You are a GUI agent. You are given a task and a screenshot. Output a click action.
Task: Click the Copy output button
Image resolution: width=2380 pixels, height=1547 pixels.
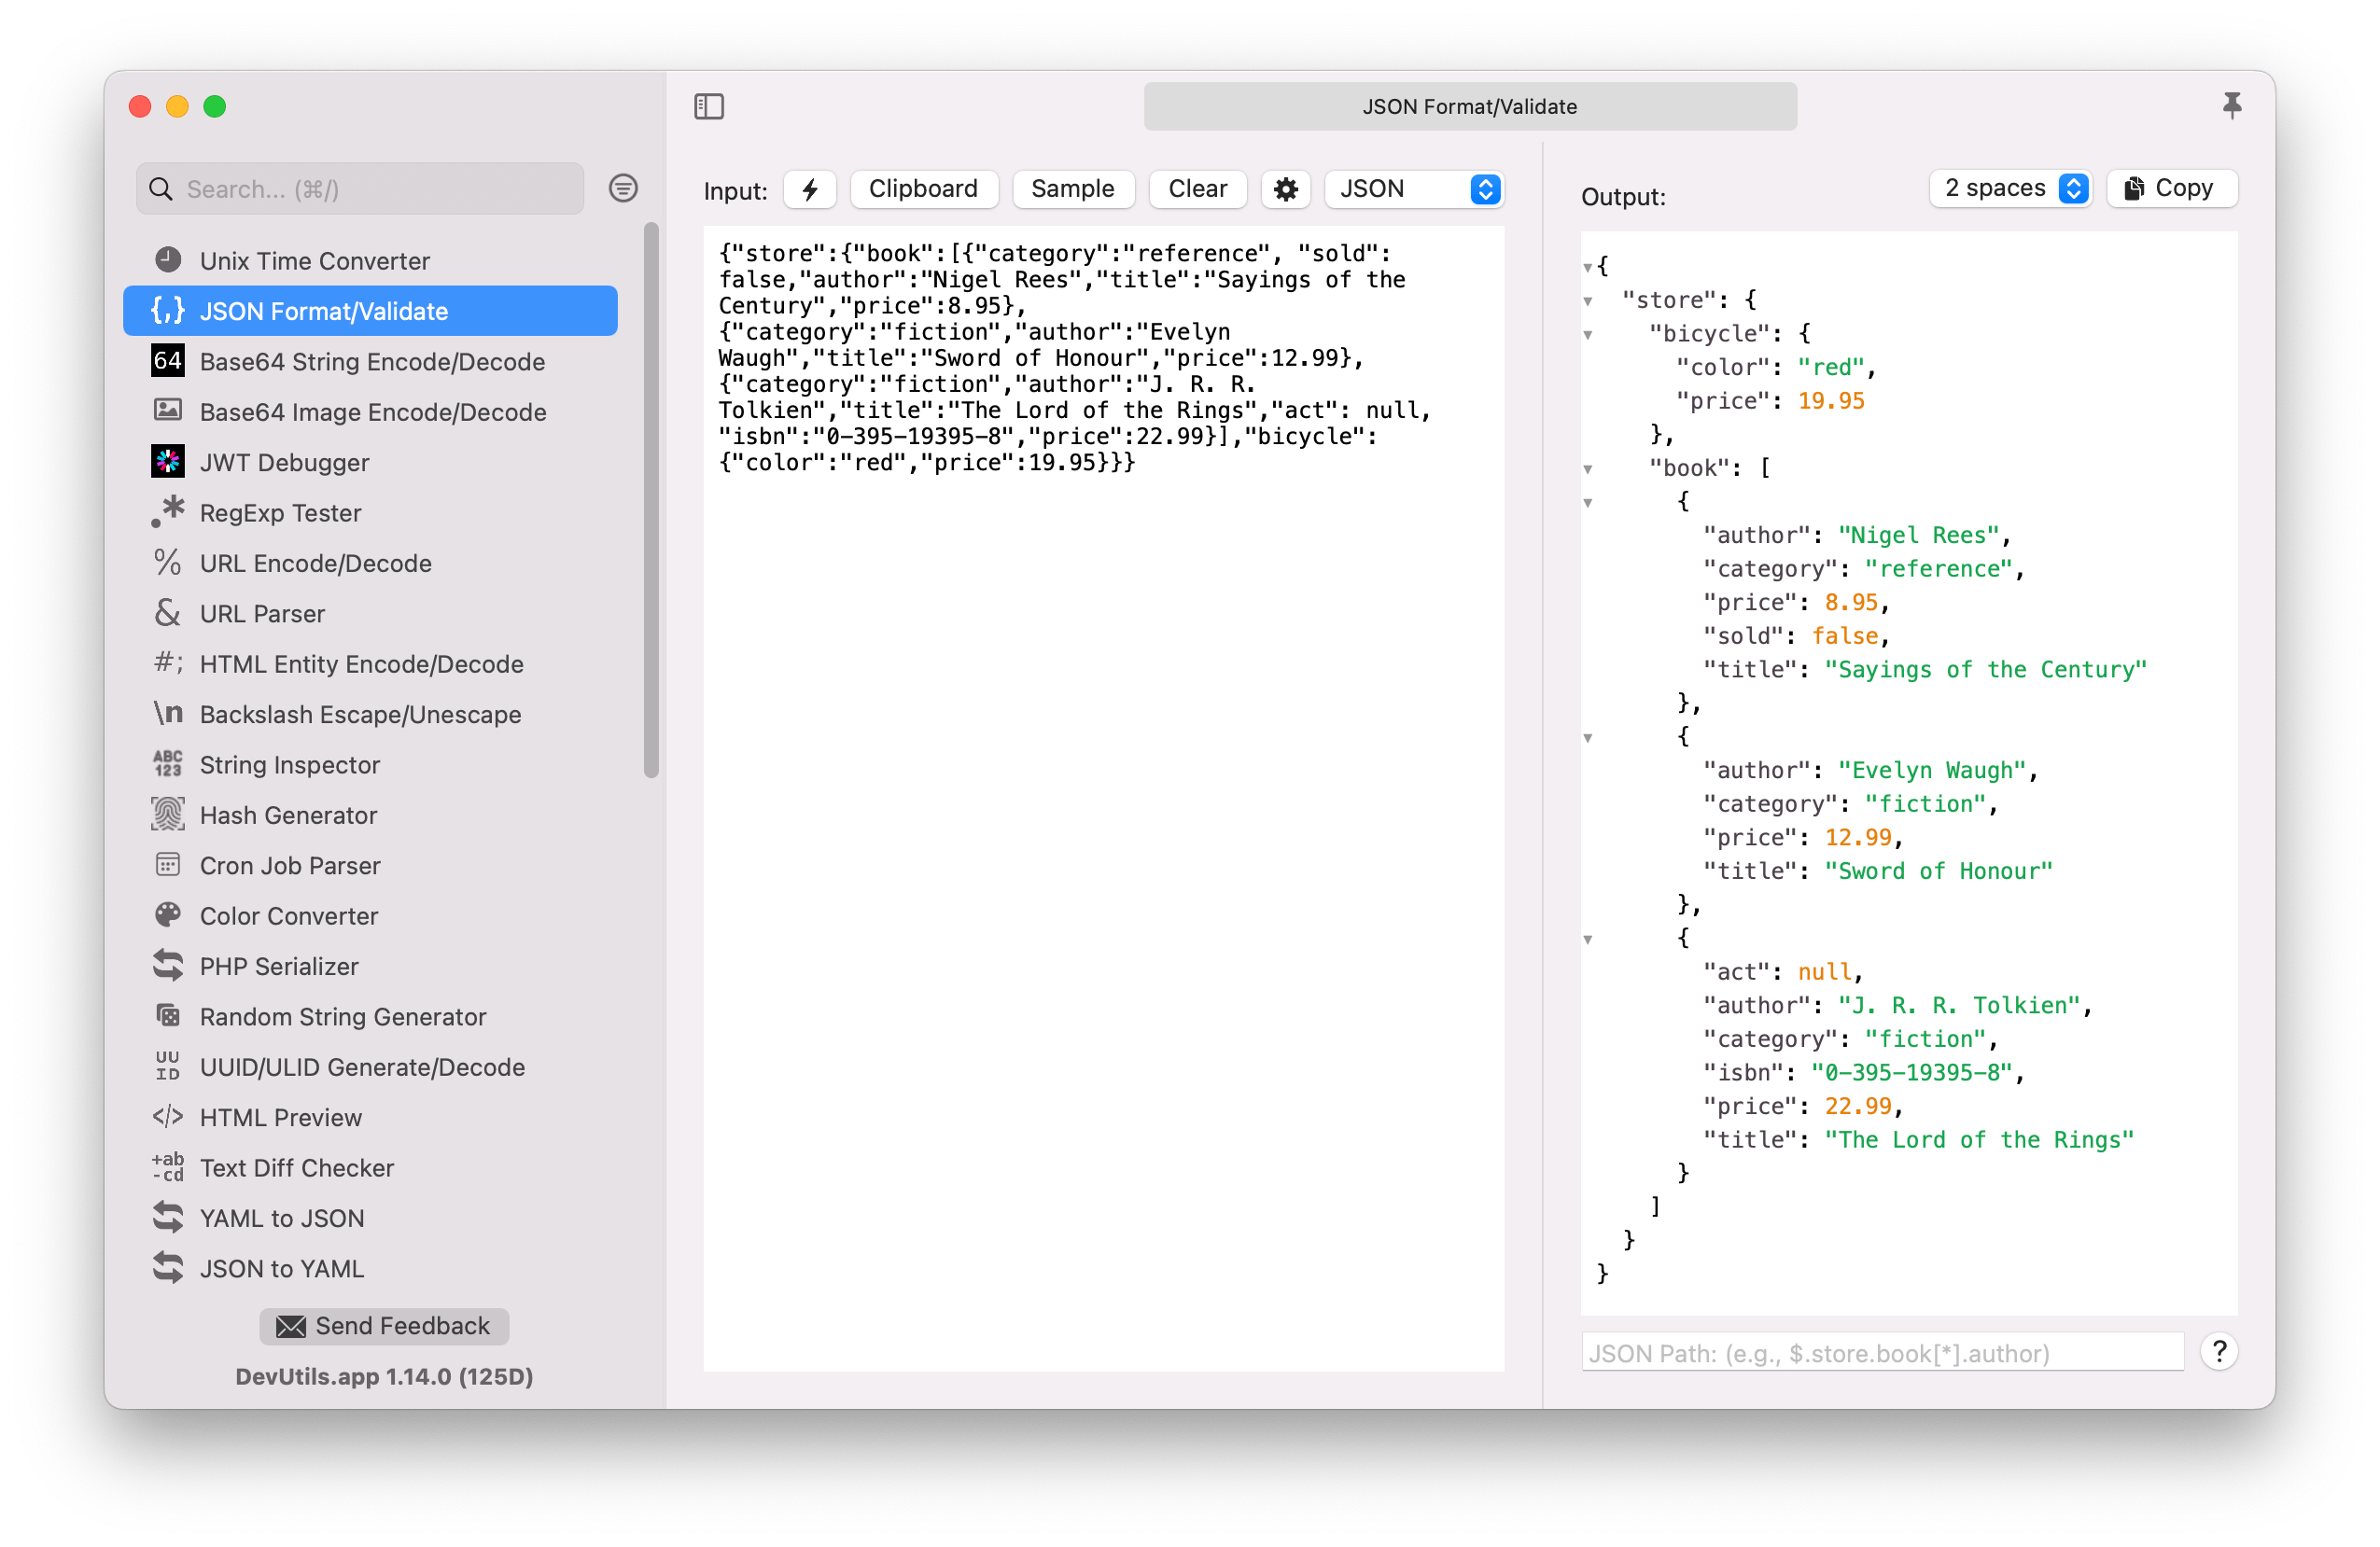click(2166, 189)
